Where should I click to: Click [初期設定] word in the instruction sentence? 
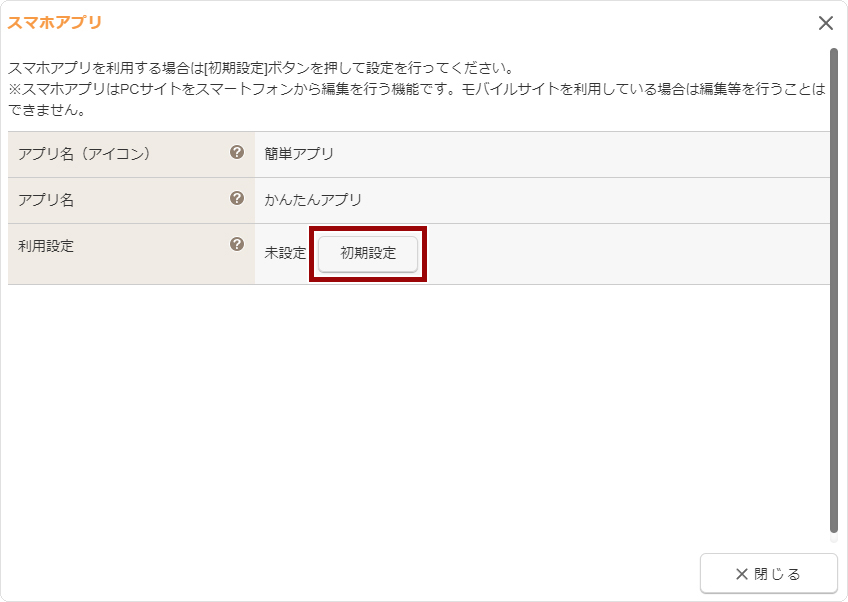234,70
